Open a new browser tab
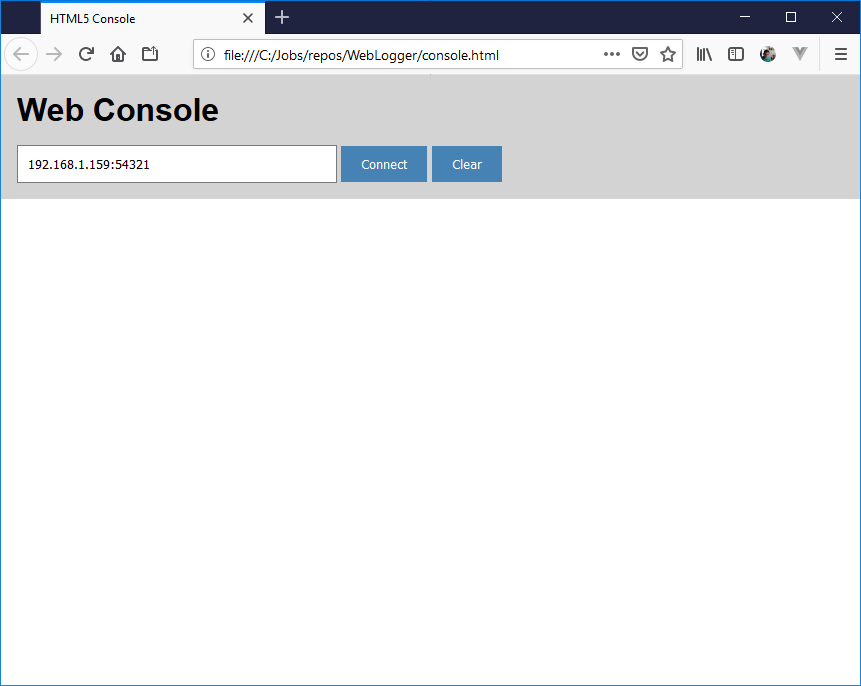The height and width of the screenshot is (686, 861). click(x=282, y=18)
